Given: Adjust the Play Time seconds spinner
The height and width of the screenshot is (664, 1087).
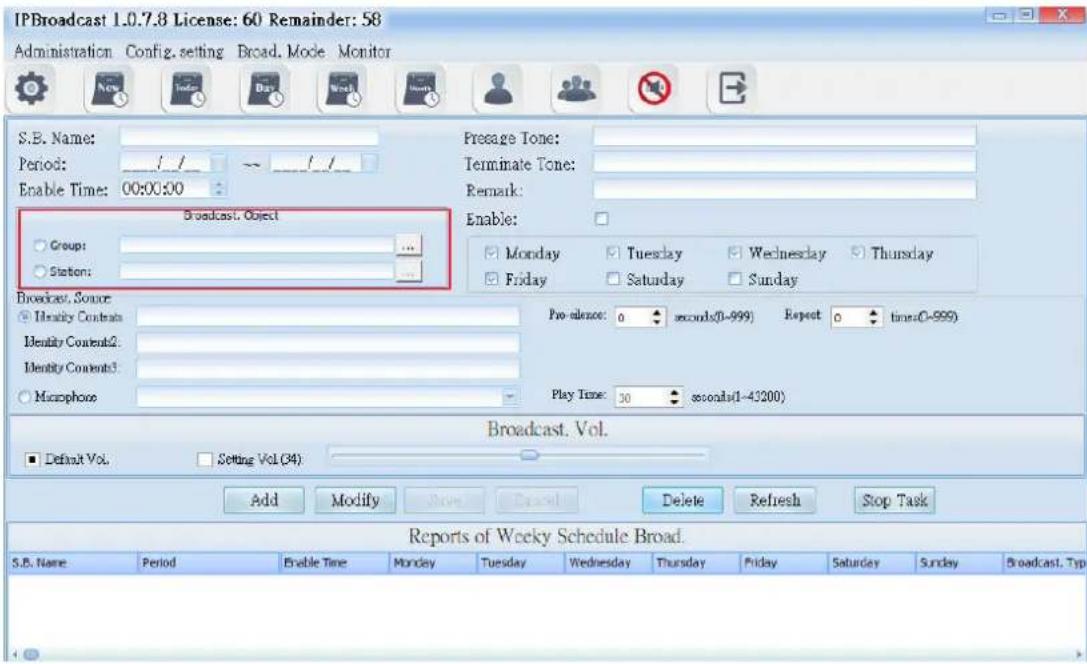Looking at the screenshot, I should [x=675, y=397].
